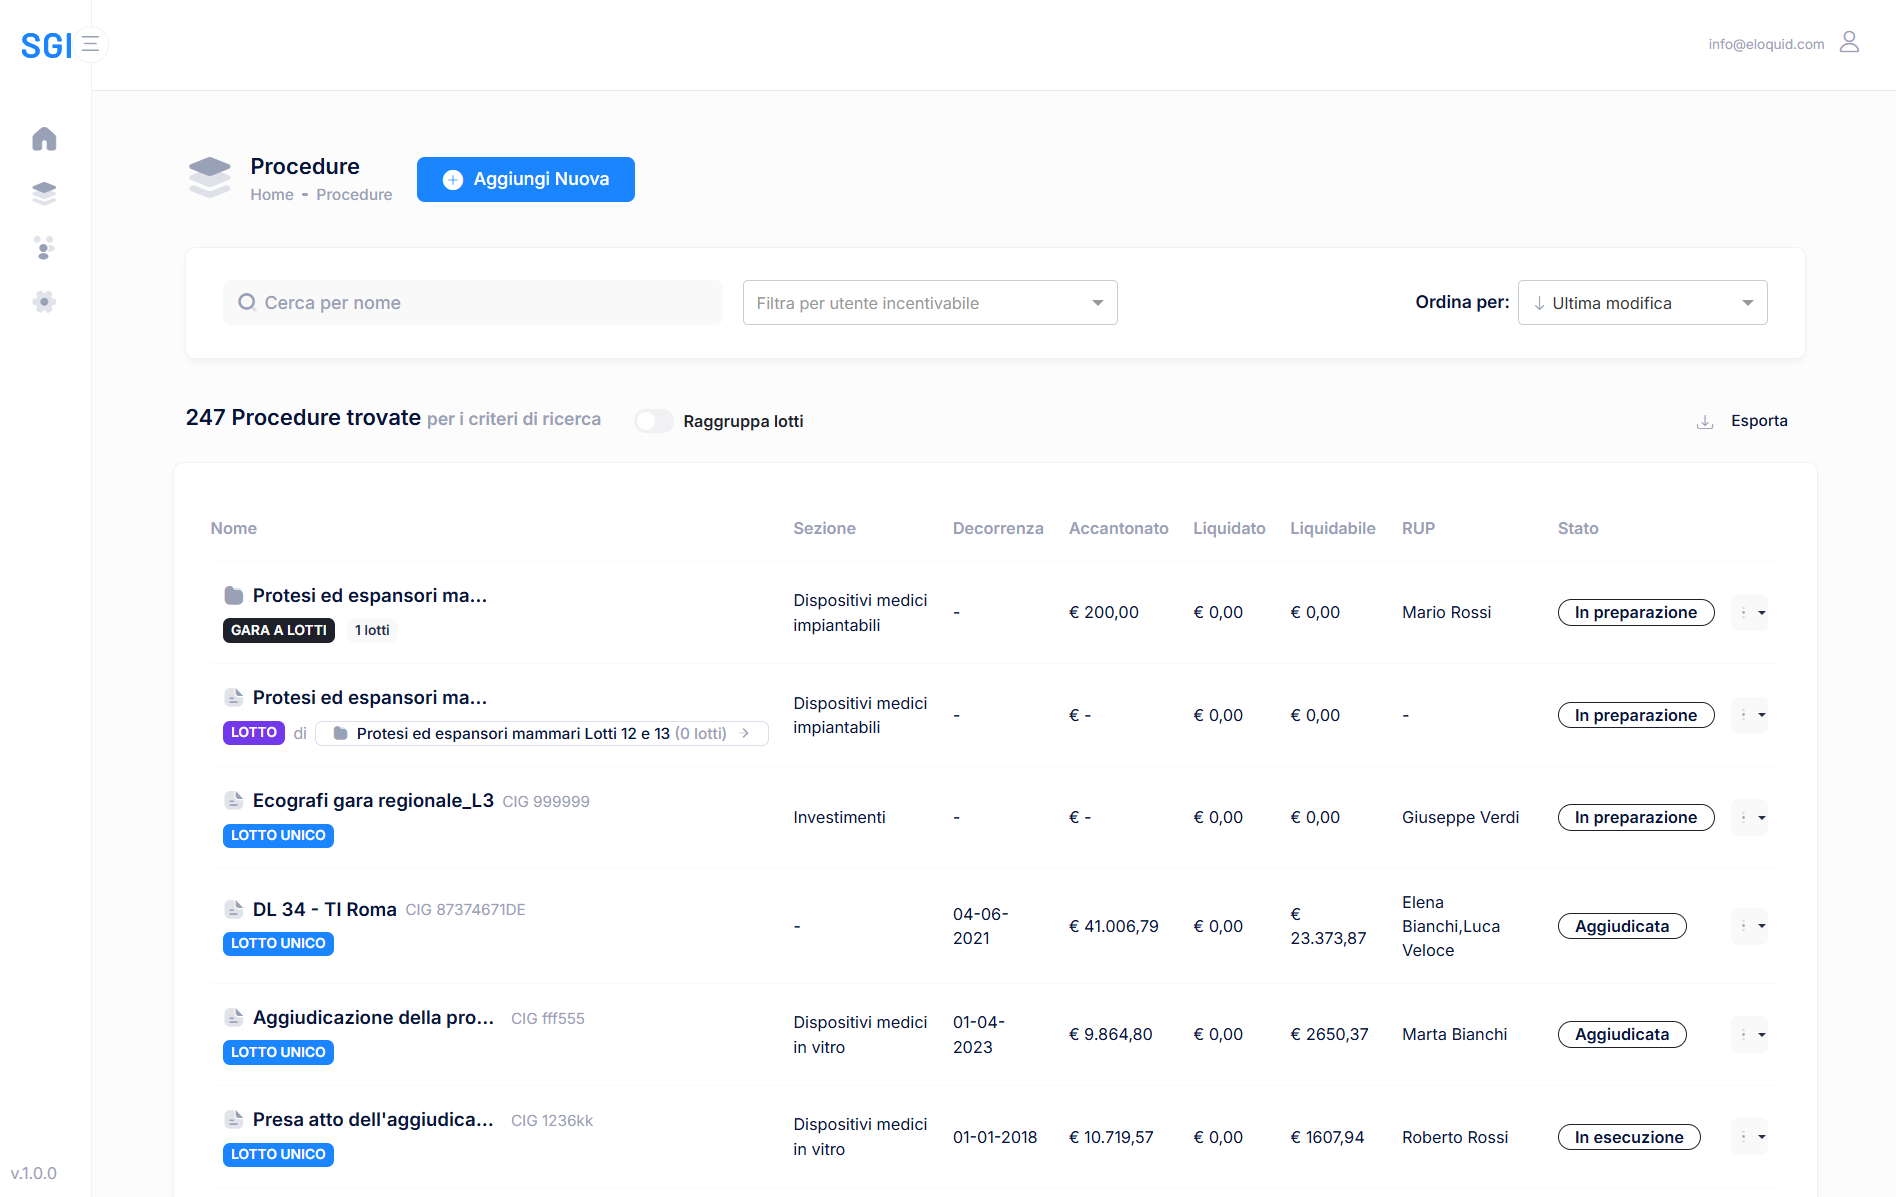Image resolution: width=1896 pixels, height=1197 pixels.
Task: Open the settings gear sidebar icon
Action: pyautogui.click(x=44, y=302)
